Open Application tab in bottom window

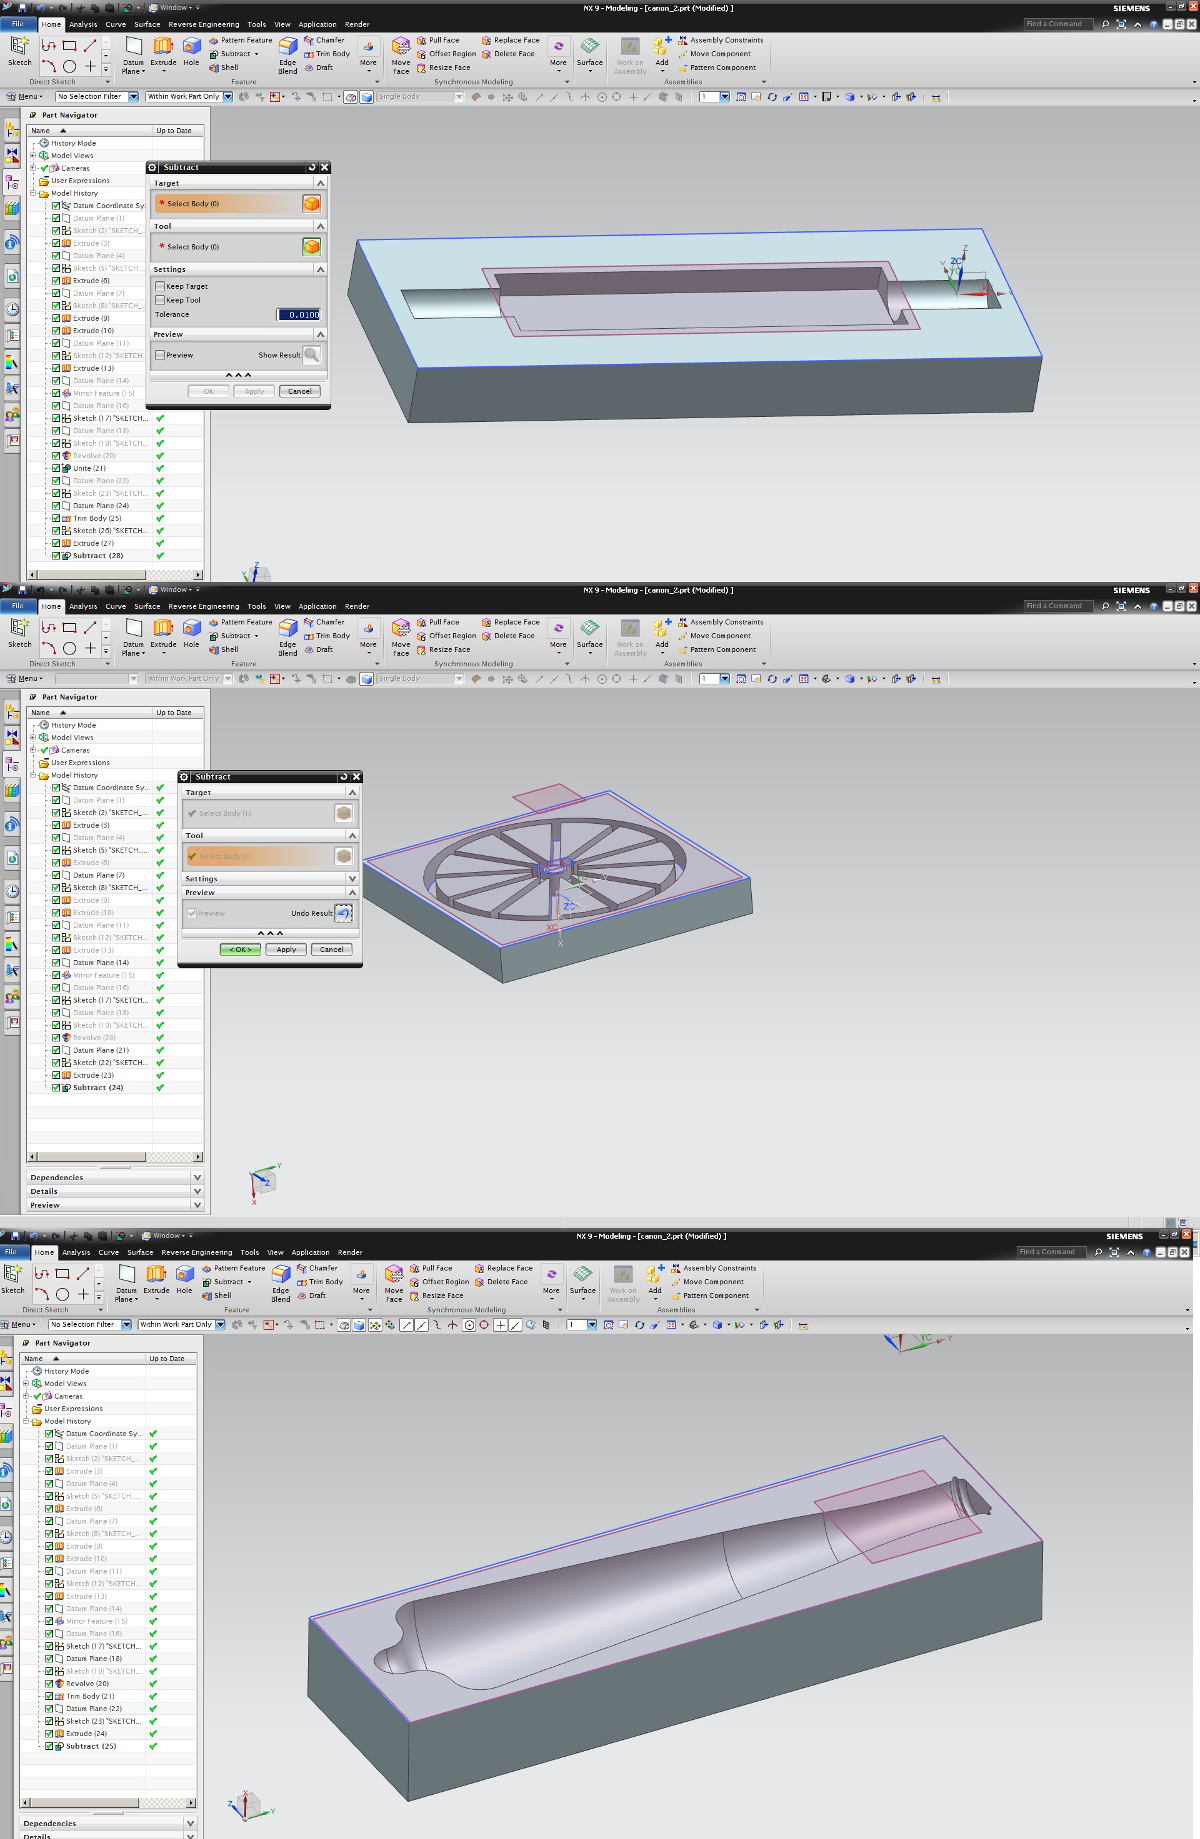(310, 1252)
